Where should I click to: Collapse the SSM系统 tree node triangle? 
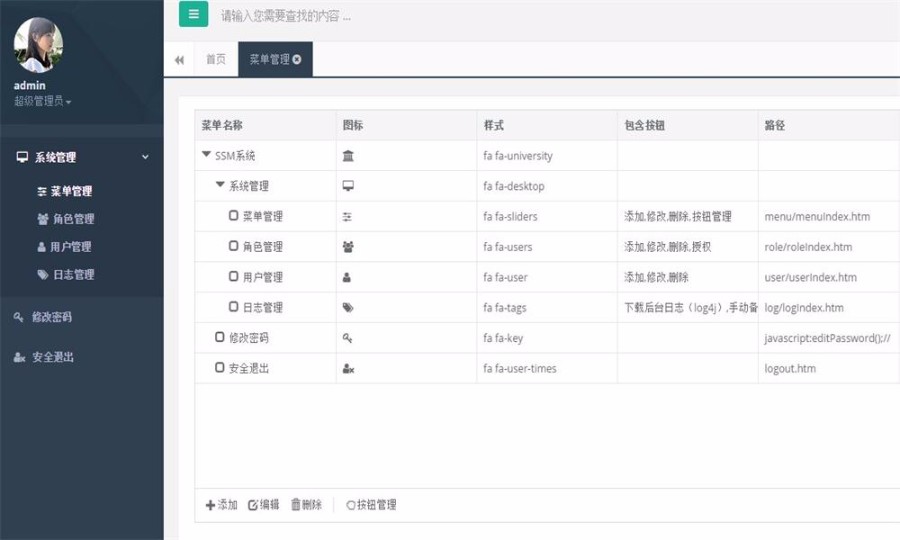click(206, 154)
